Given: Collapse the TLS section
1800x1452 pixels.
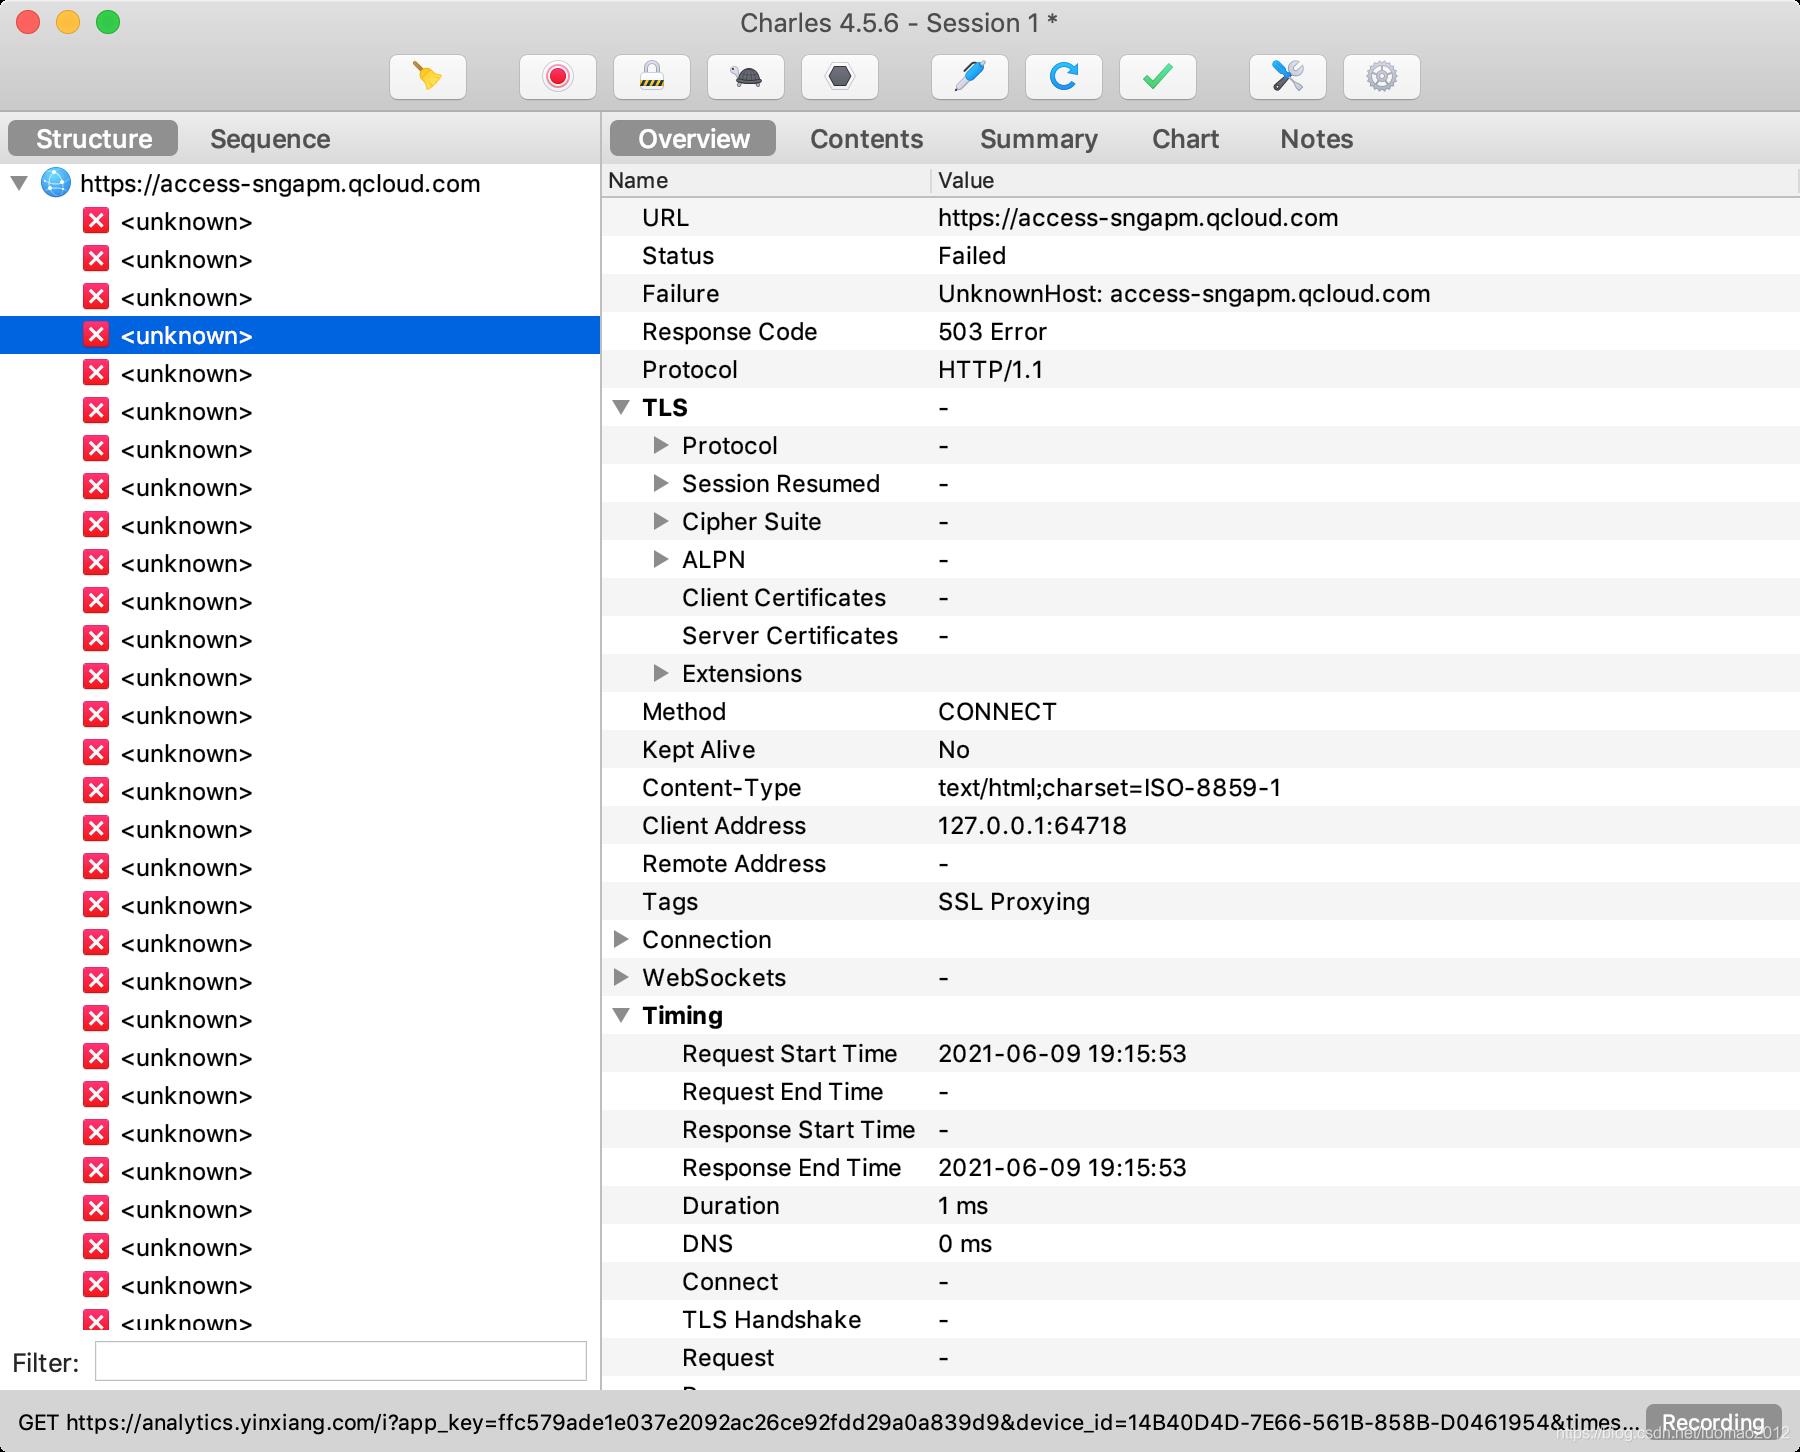Looking at the screenshot, I should (621, 407).
